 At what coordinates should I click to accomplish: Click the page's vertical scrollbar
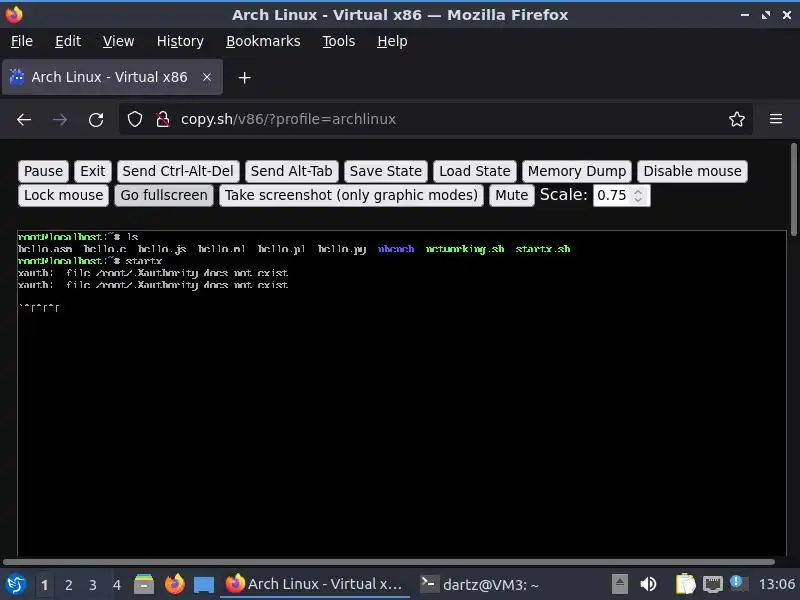click(x=794, y=190)
